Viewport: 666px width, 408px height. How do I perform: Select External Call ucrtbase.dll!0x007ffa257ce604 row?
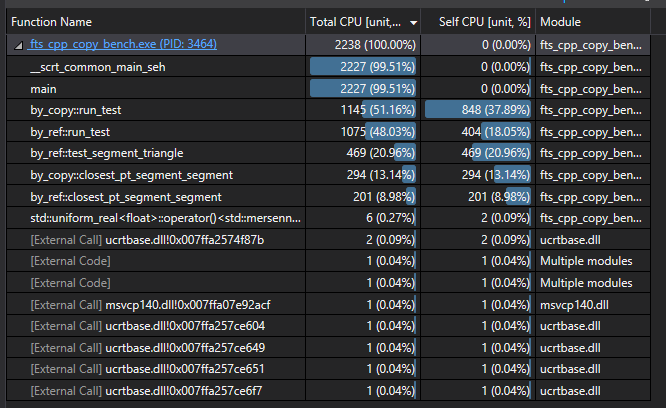(328, 326)
